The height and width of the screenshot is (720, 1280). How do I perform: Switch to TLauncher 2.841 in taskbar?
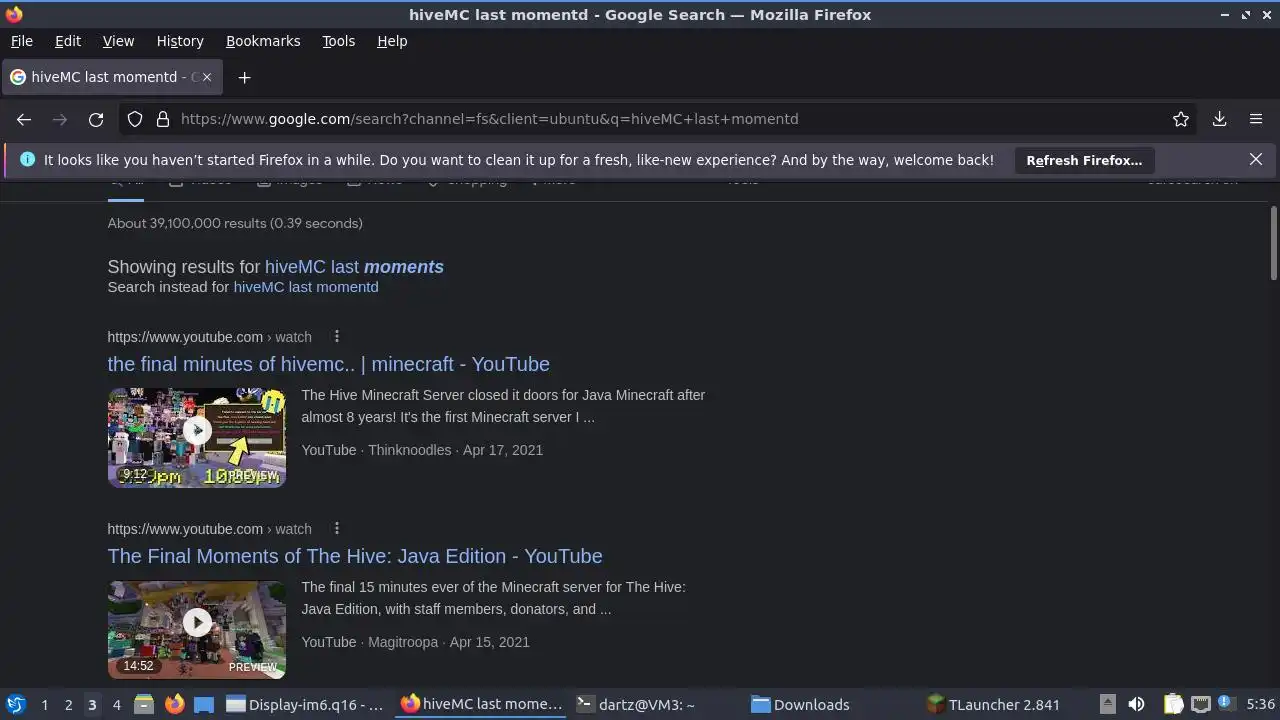993,705
